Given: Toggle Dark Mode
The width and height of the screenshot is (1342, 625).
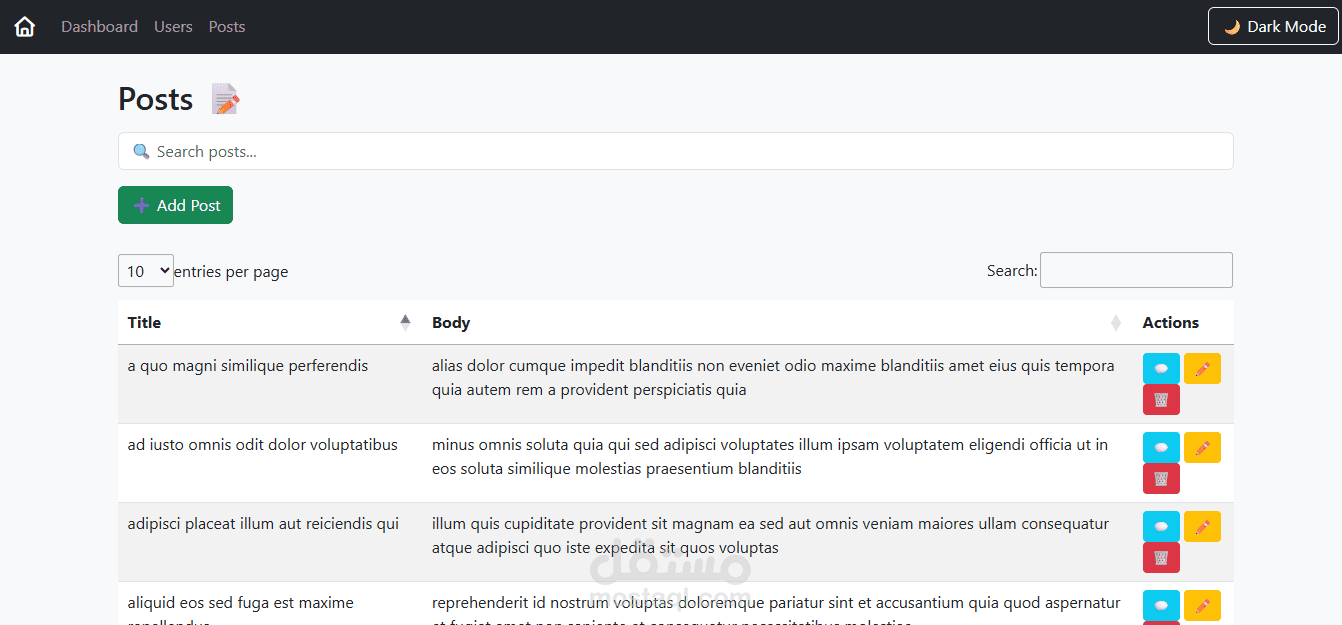Looking at the screenshot, I should (x=1273, y=27).
